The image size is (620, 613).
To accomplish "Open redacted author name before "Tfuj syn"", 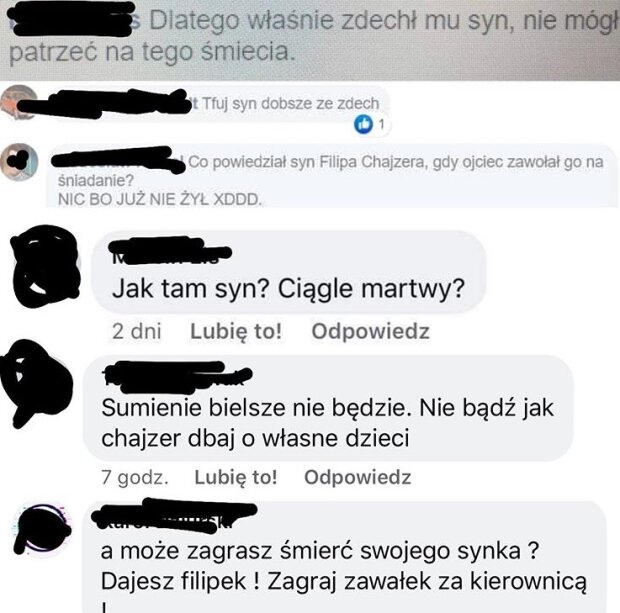I will pyautogui.click(x=108, y=104).
